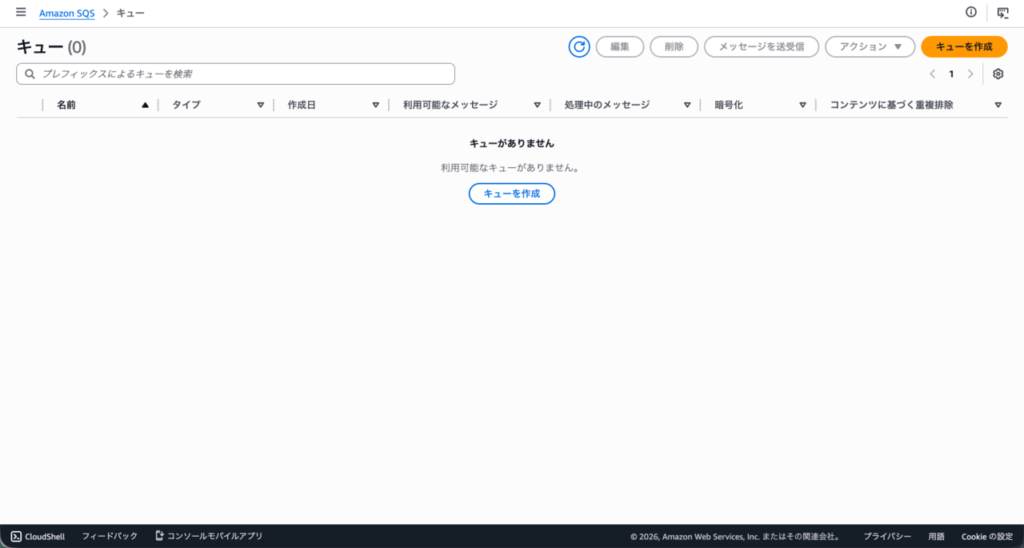Click Amazon SQS breadcrumb link
Viewport: 1024px width, 548px height.
(x=66, y=12)
